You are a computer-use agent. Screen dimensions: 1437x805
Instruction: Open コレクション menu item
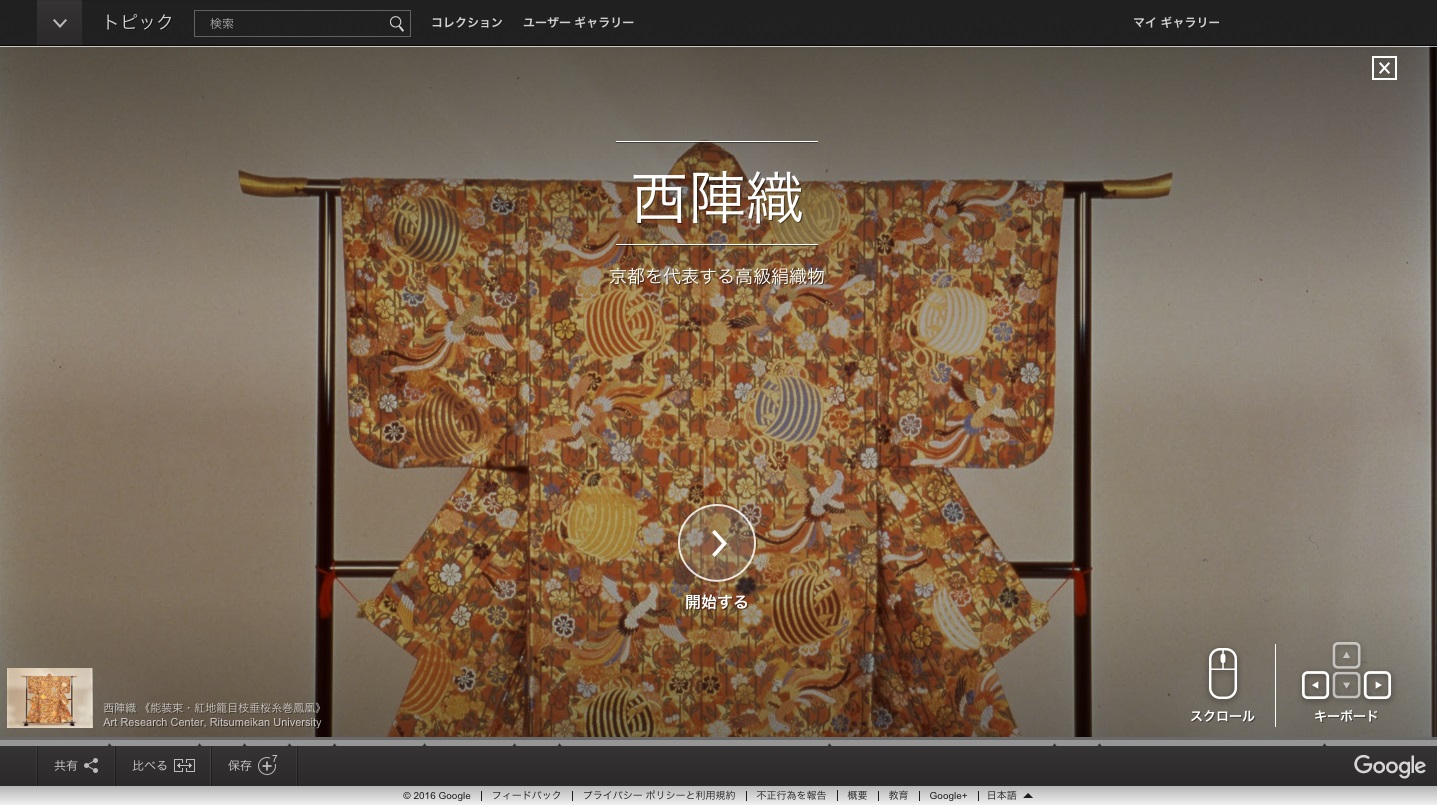(x=466, y=22)
